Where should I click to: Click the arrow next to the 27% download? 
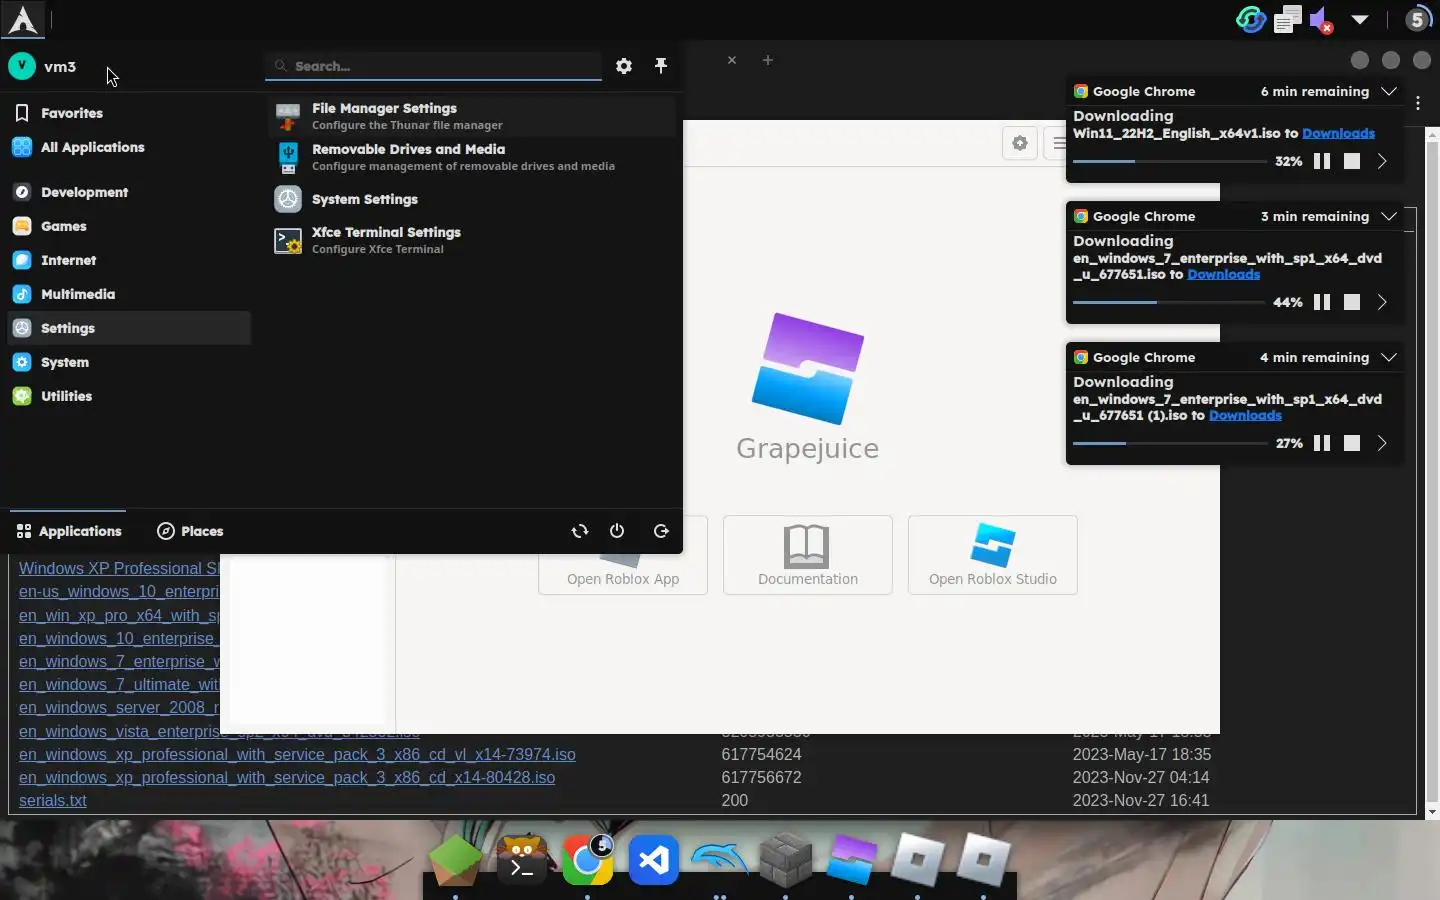coord(1382,443)
